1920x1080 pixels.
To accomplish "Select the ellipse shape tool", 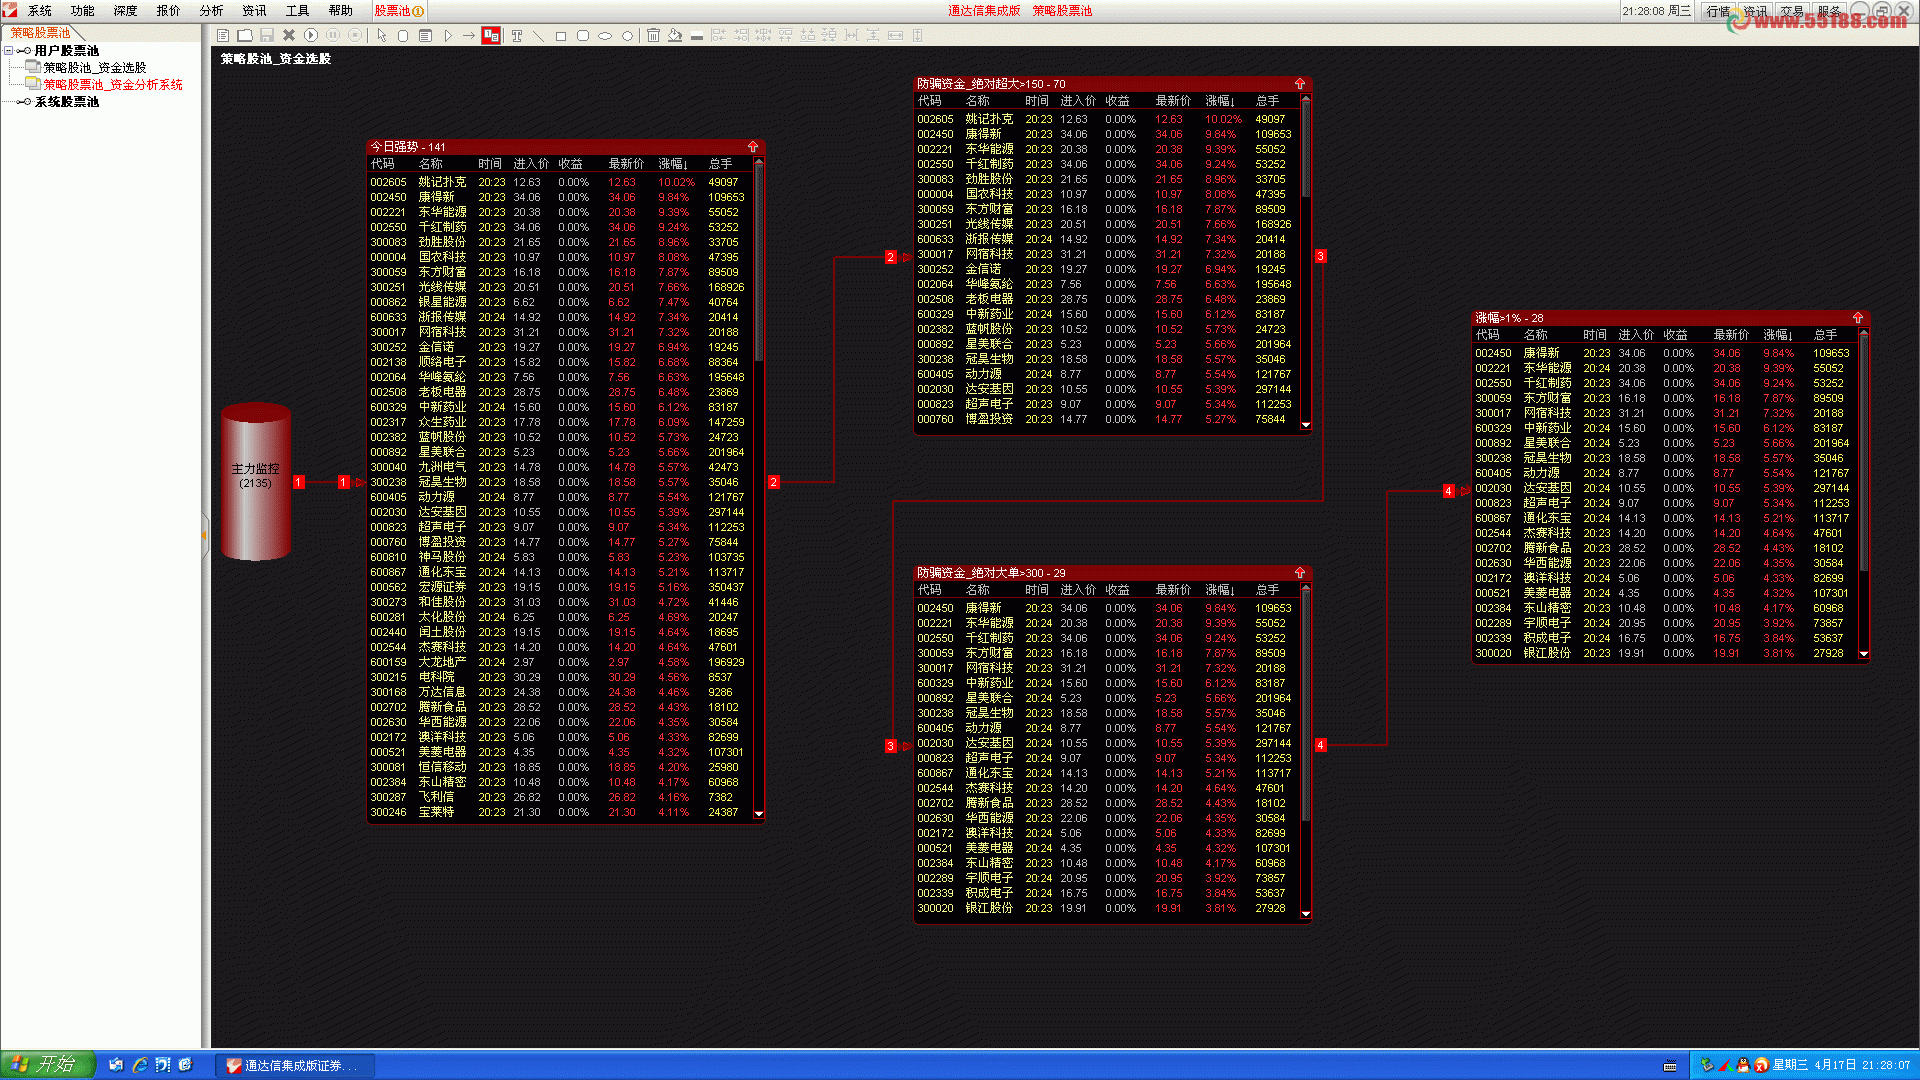I will (x=605, y=35).
